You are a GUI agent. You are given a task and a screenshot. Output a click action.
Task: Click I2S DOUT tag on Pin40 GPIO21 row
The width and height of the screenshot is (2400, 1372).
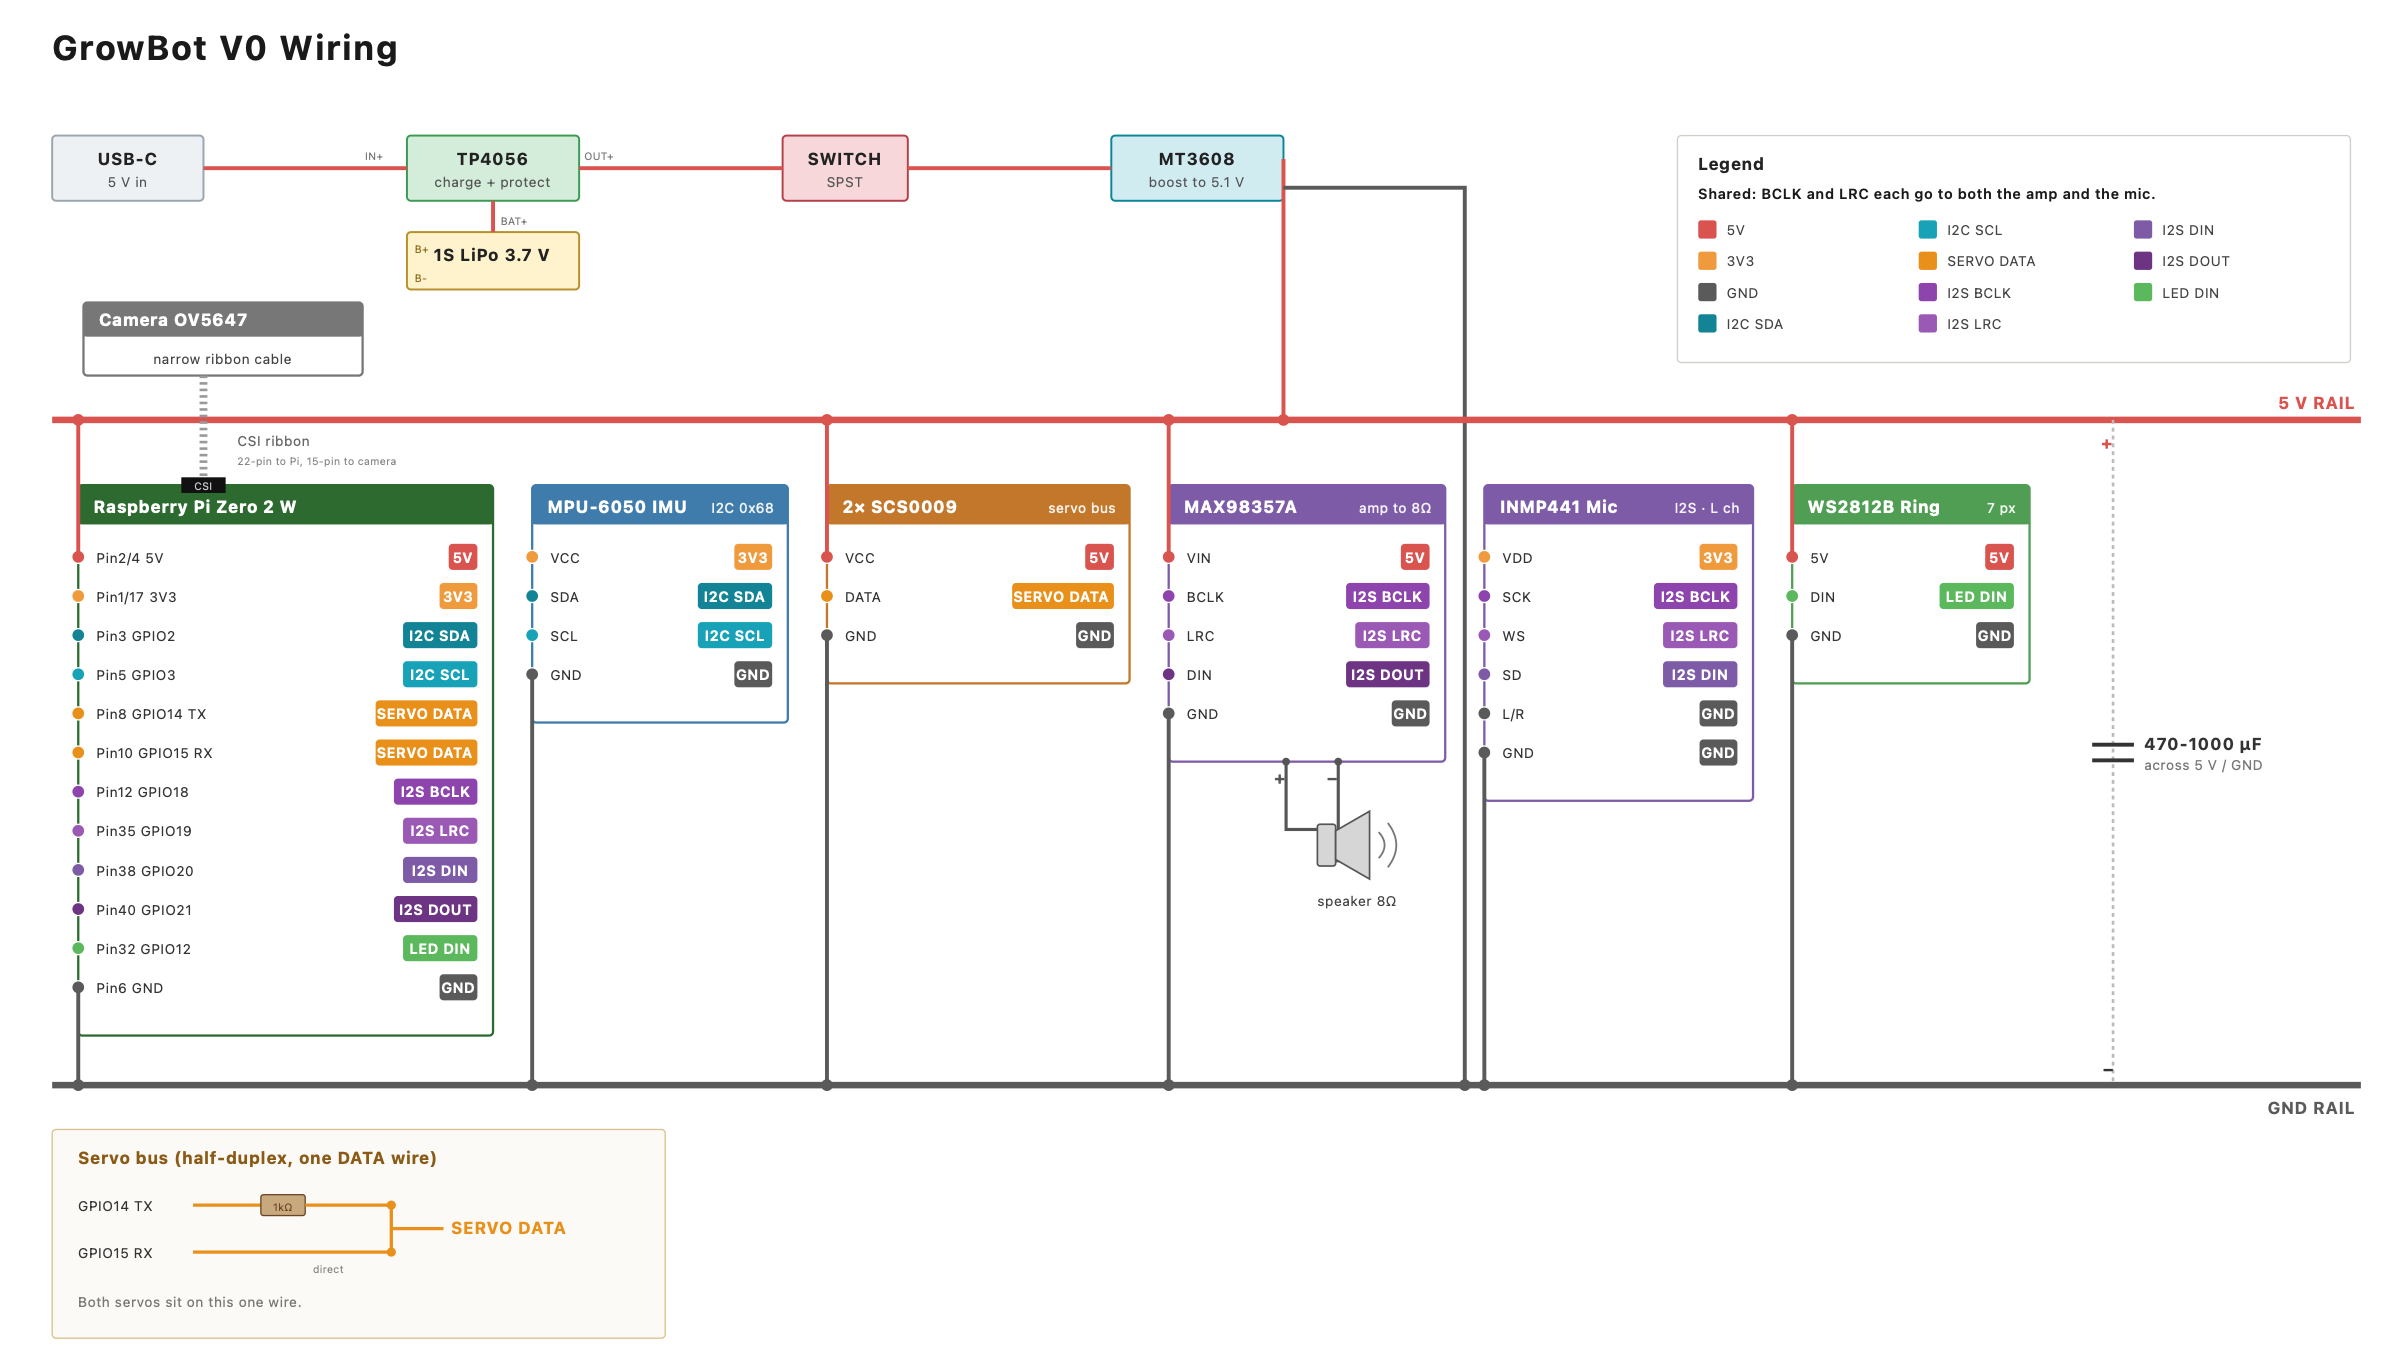435,910
